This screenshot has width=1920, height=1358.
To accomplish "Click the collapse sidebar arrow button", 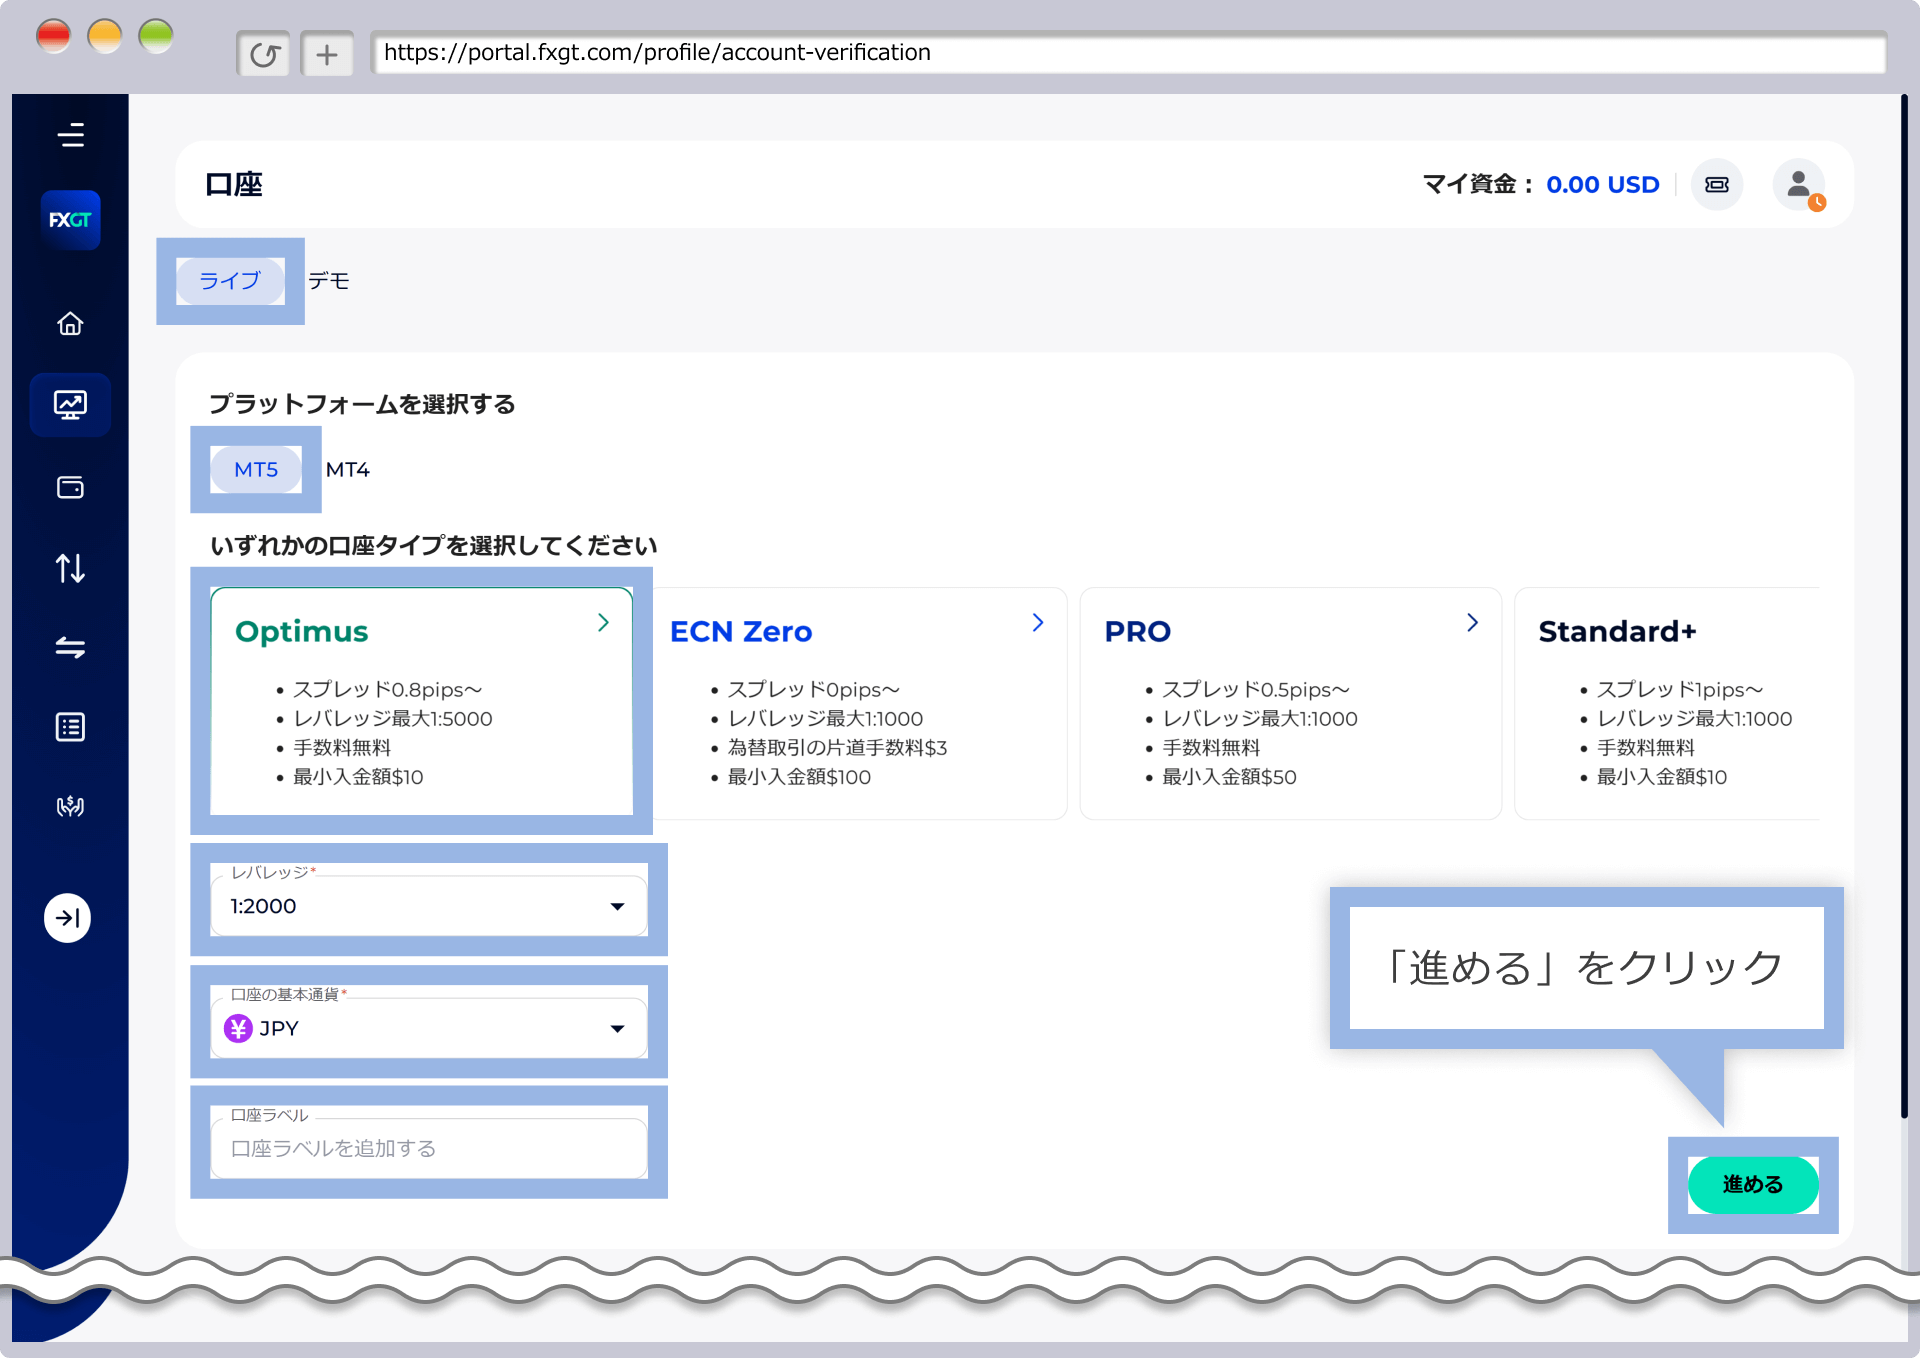I will click(67, 918).
